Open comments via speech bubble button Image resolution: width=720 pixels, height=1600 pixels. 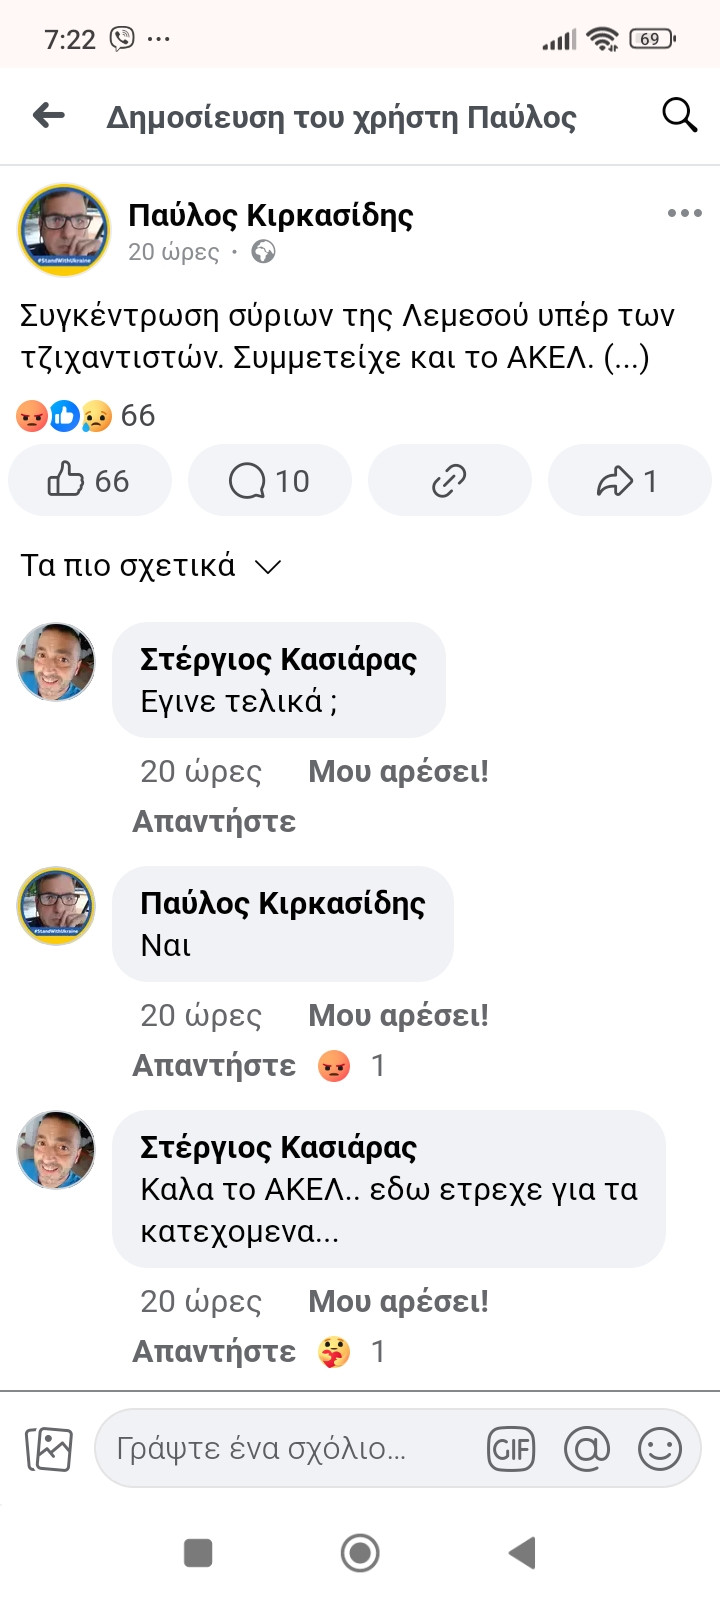(x=269, y=481)
